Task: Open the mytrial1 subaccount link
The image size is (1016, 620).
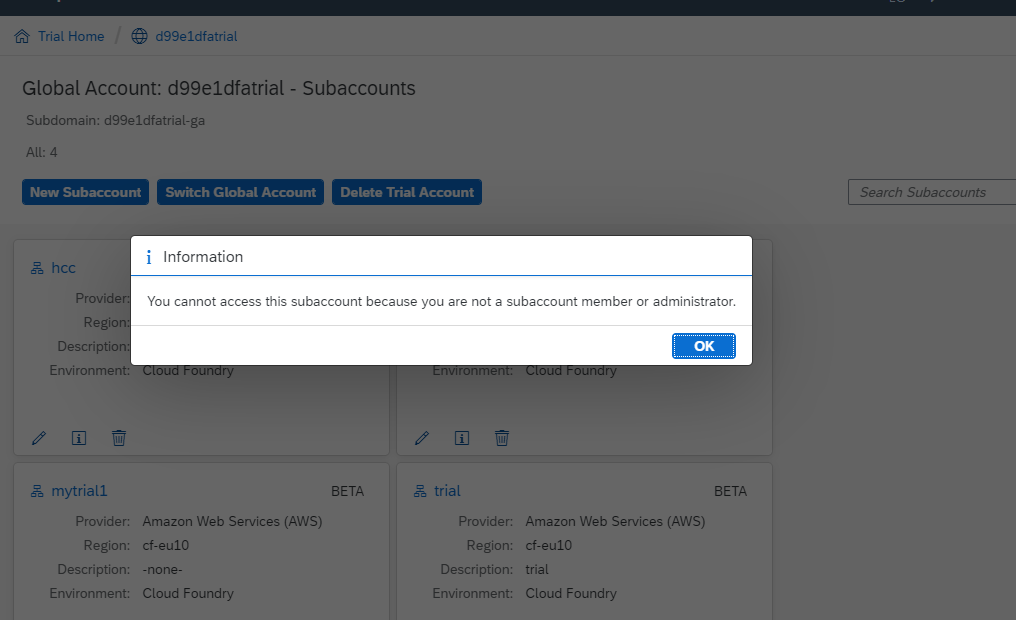Action: coord(78,491)
